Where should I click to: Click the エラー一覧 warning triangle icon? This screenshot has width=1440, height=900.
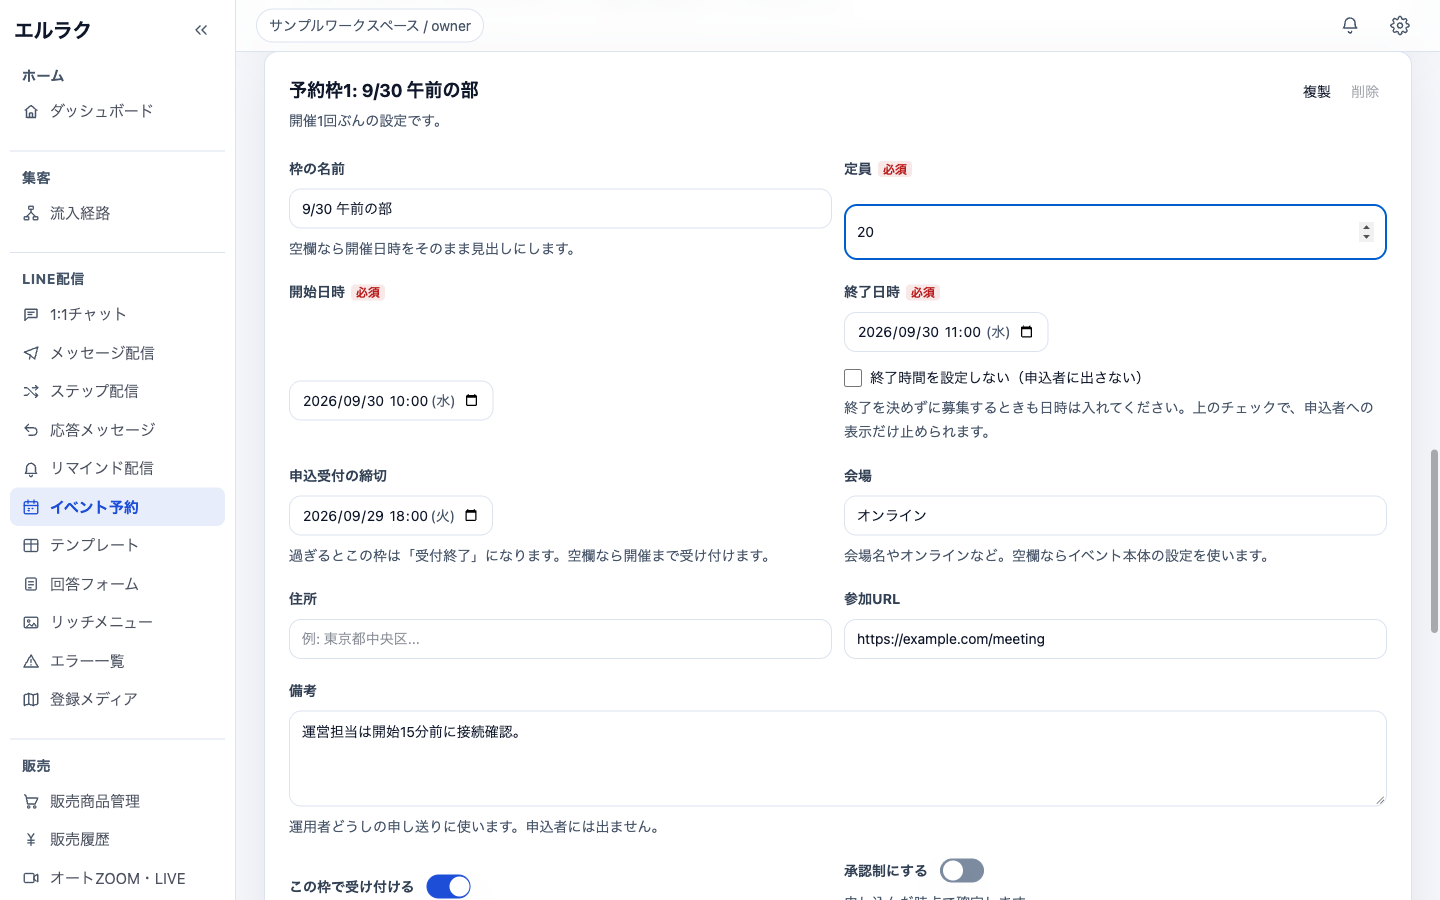pos(31,661)
